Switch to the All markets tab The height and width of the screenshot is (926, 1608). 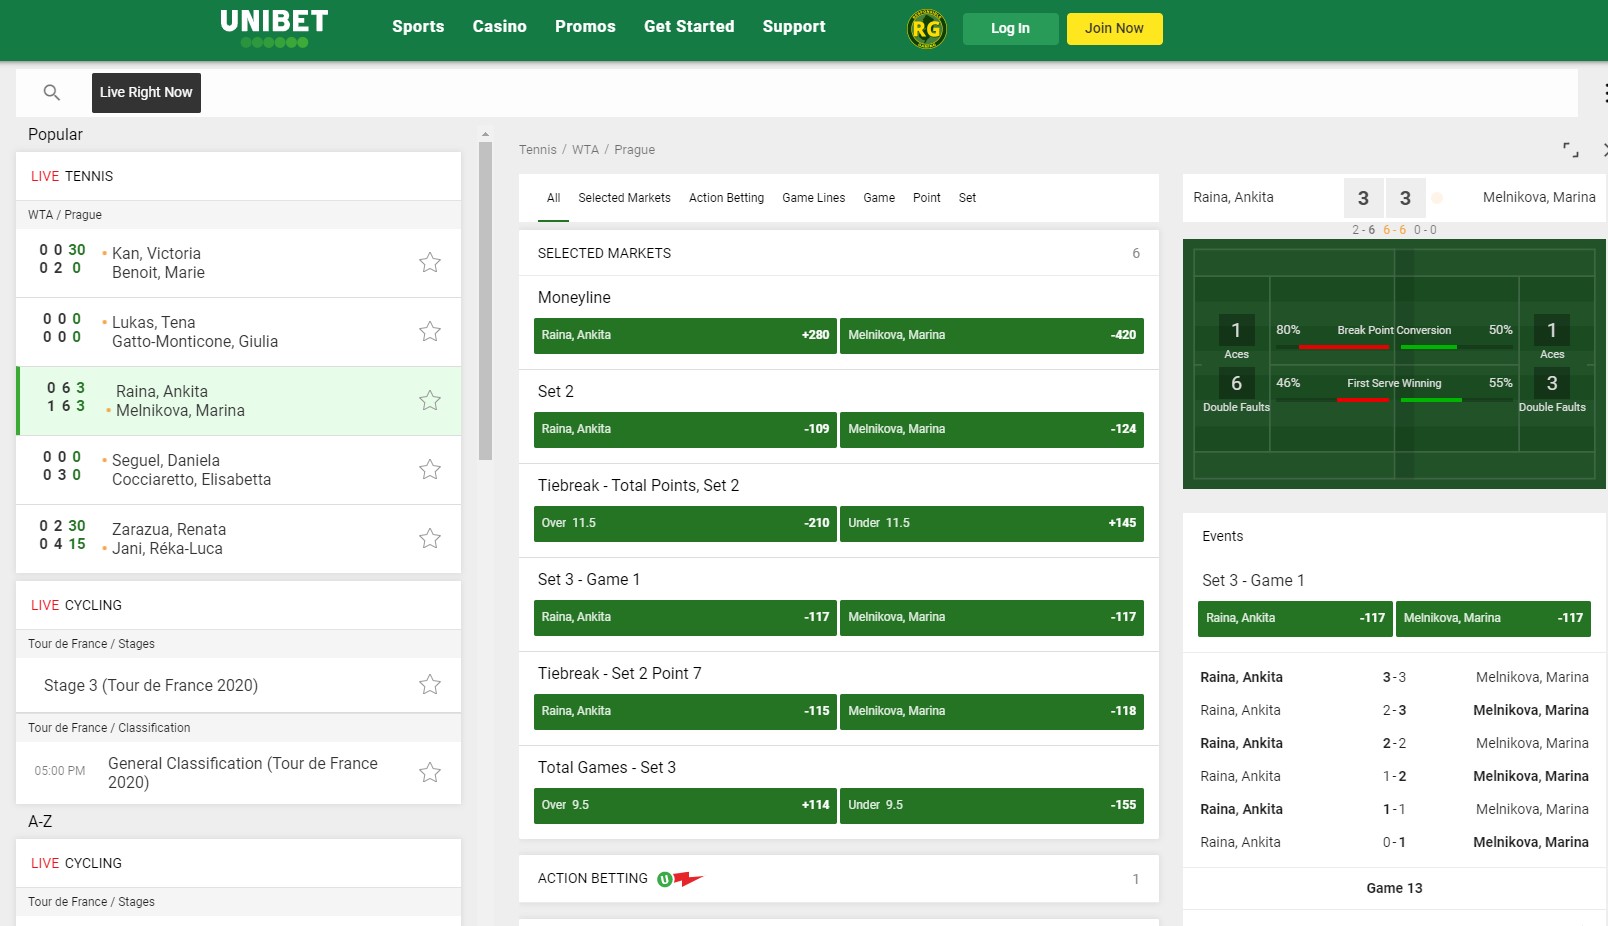pos(553,198)
